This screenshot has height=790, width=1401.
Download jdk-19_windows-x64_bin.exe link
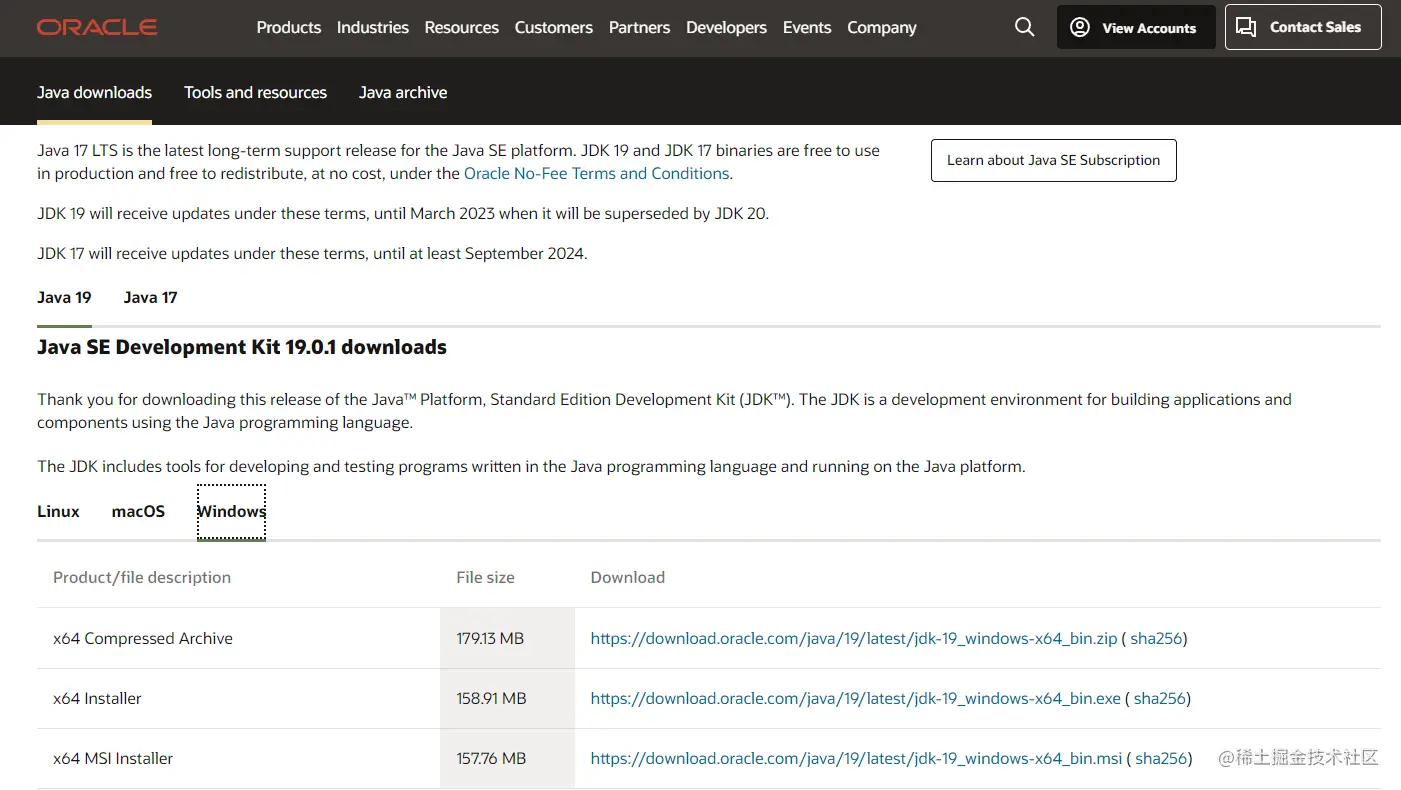click(856, 698)
